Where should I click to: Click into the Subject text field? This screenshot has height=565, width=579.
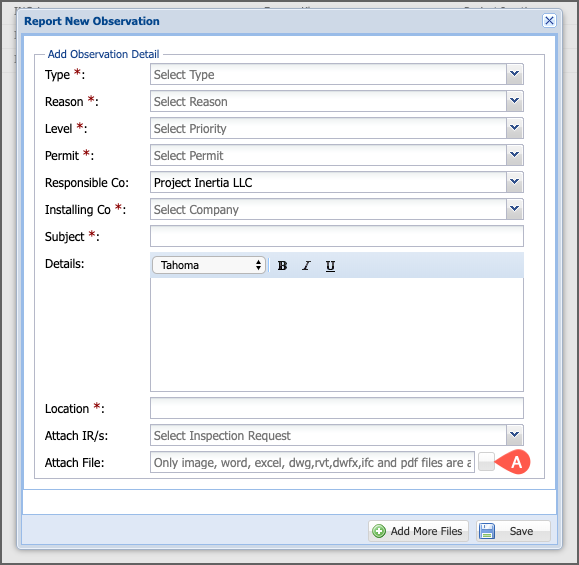coord(337,236)
